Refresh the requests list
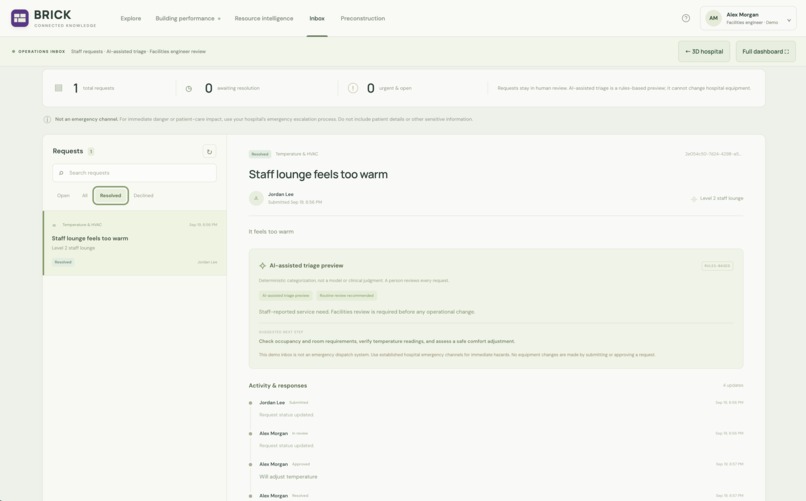Viewport: 806px width, 501px height. pos(209,152)
